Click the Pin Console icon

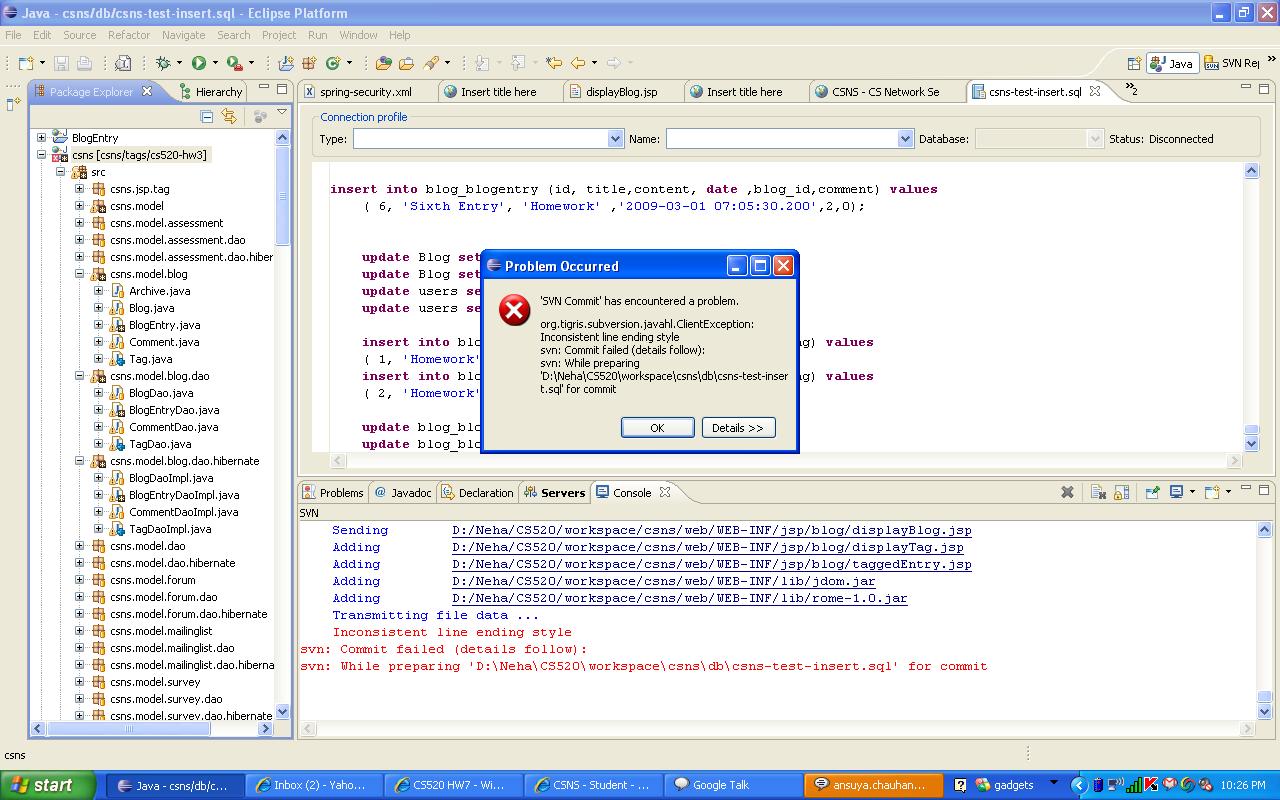[1152, 492]
